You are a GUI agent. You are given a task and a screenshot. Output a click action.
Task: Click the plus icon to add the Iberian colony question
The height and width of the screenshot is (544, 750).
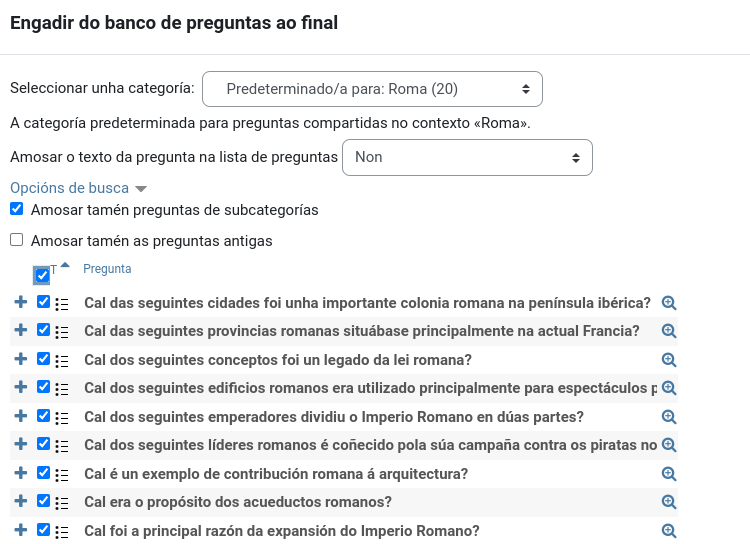(x=20, y=302)
